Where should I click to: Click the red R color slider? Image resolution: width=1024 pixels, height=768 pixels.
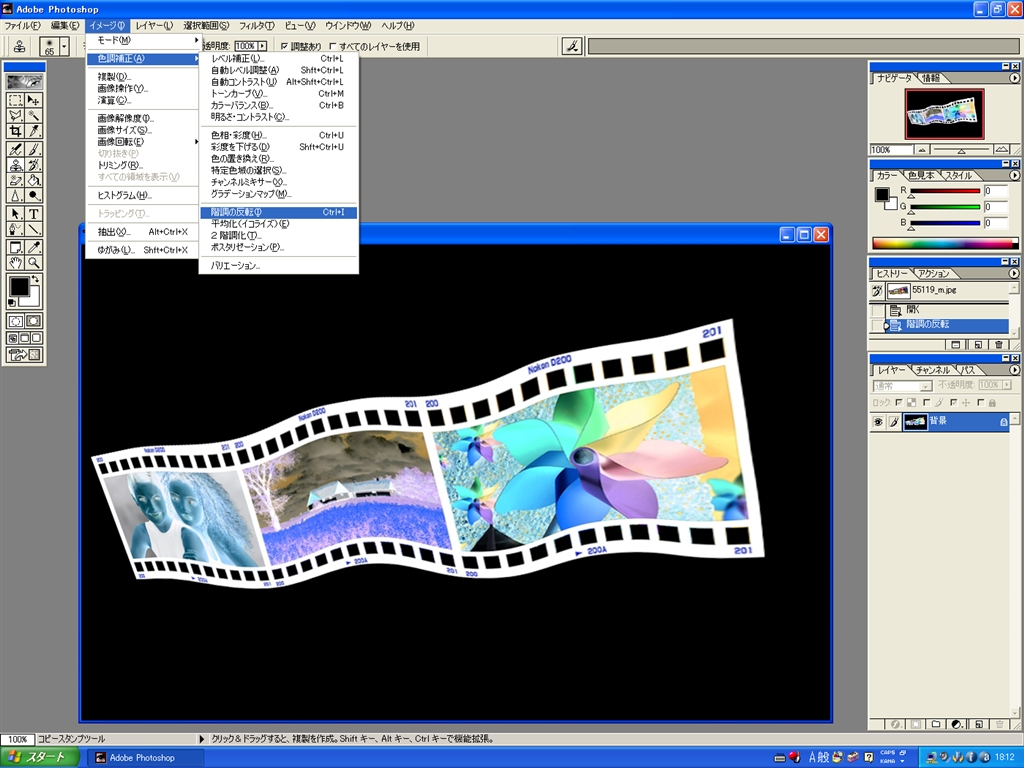tap(944, 191)
